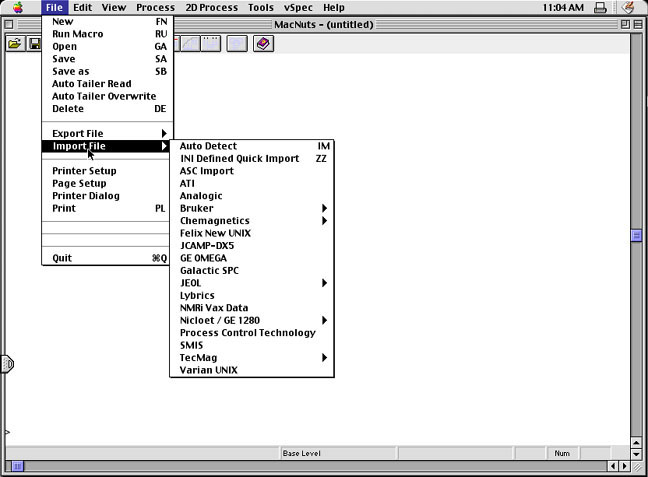The image size is (648, 477).
Task: Open the Apple menu icon
Action: (17, 7)
